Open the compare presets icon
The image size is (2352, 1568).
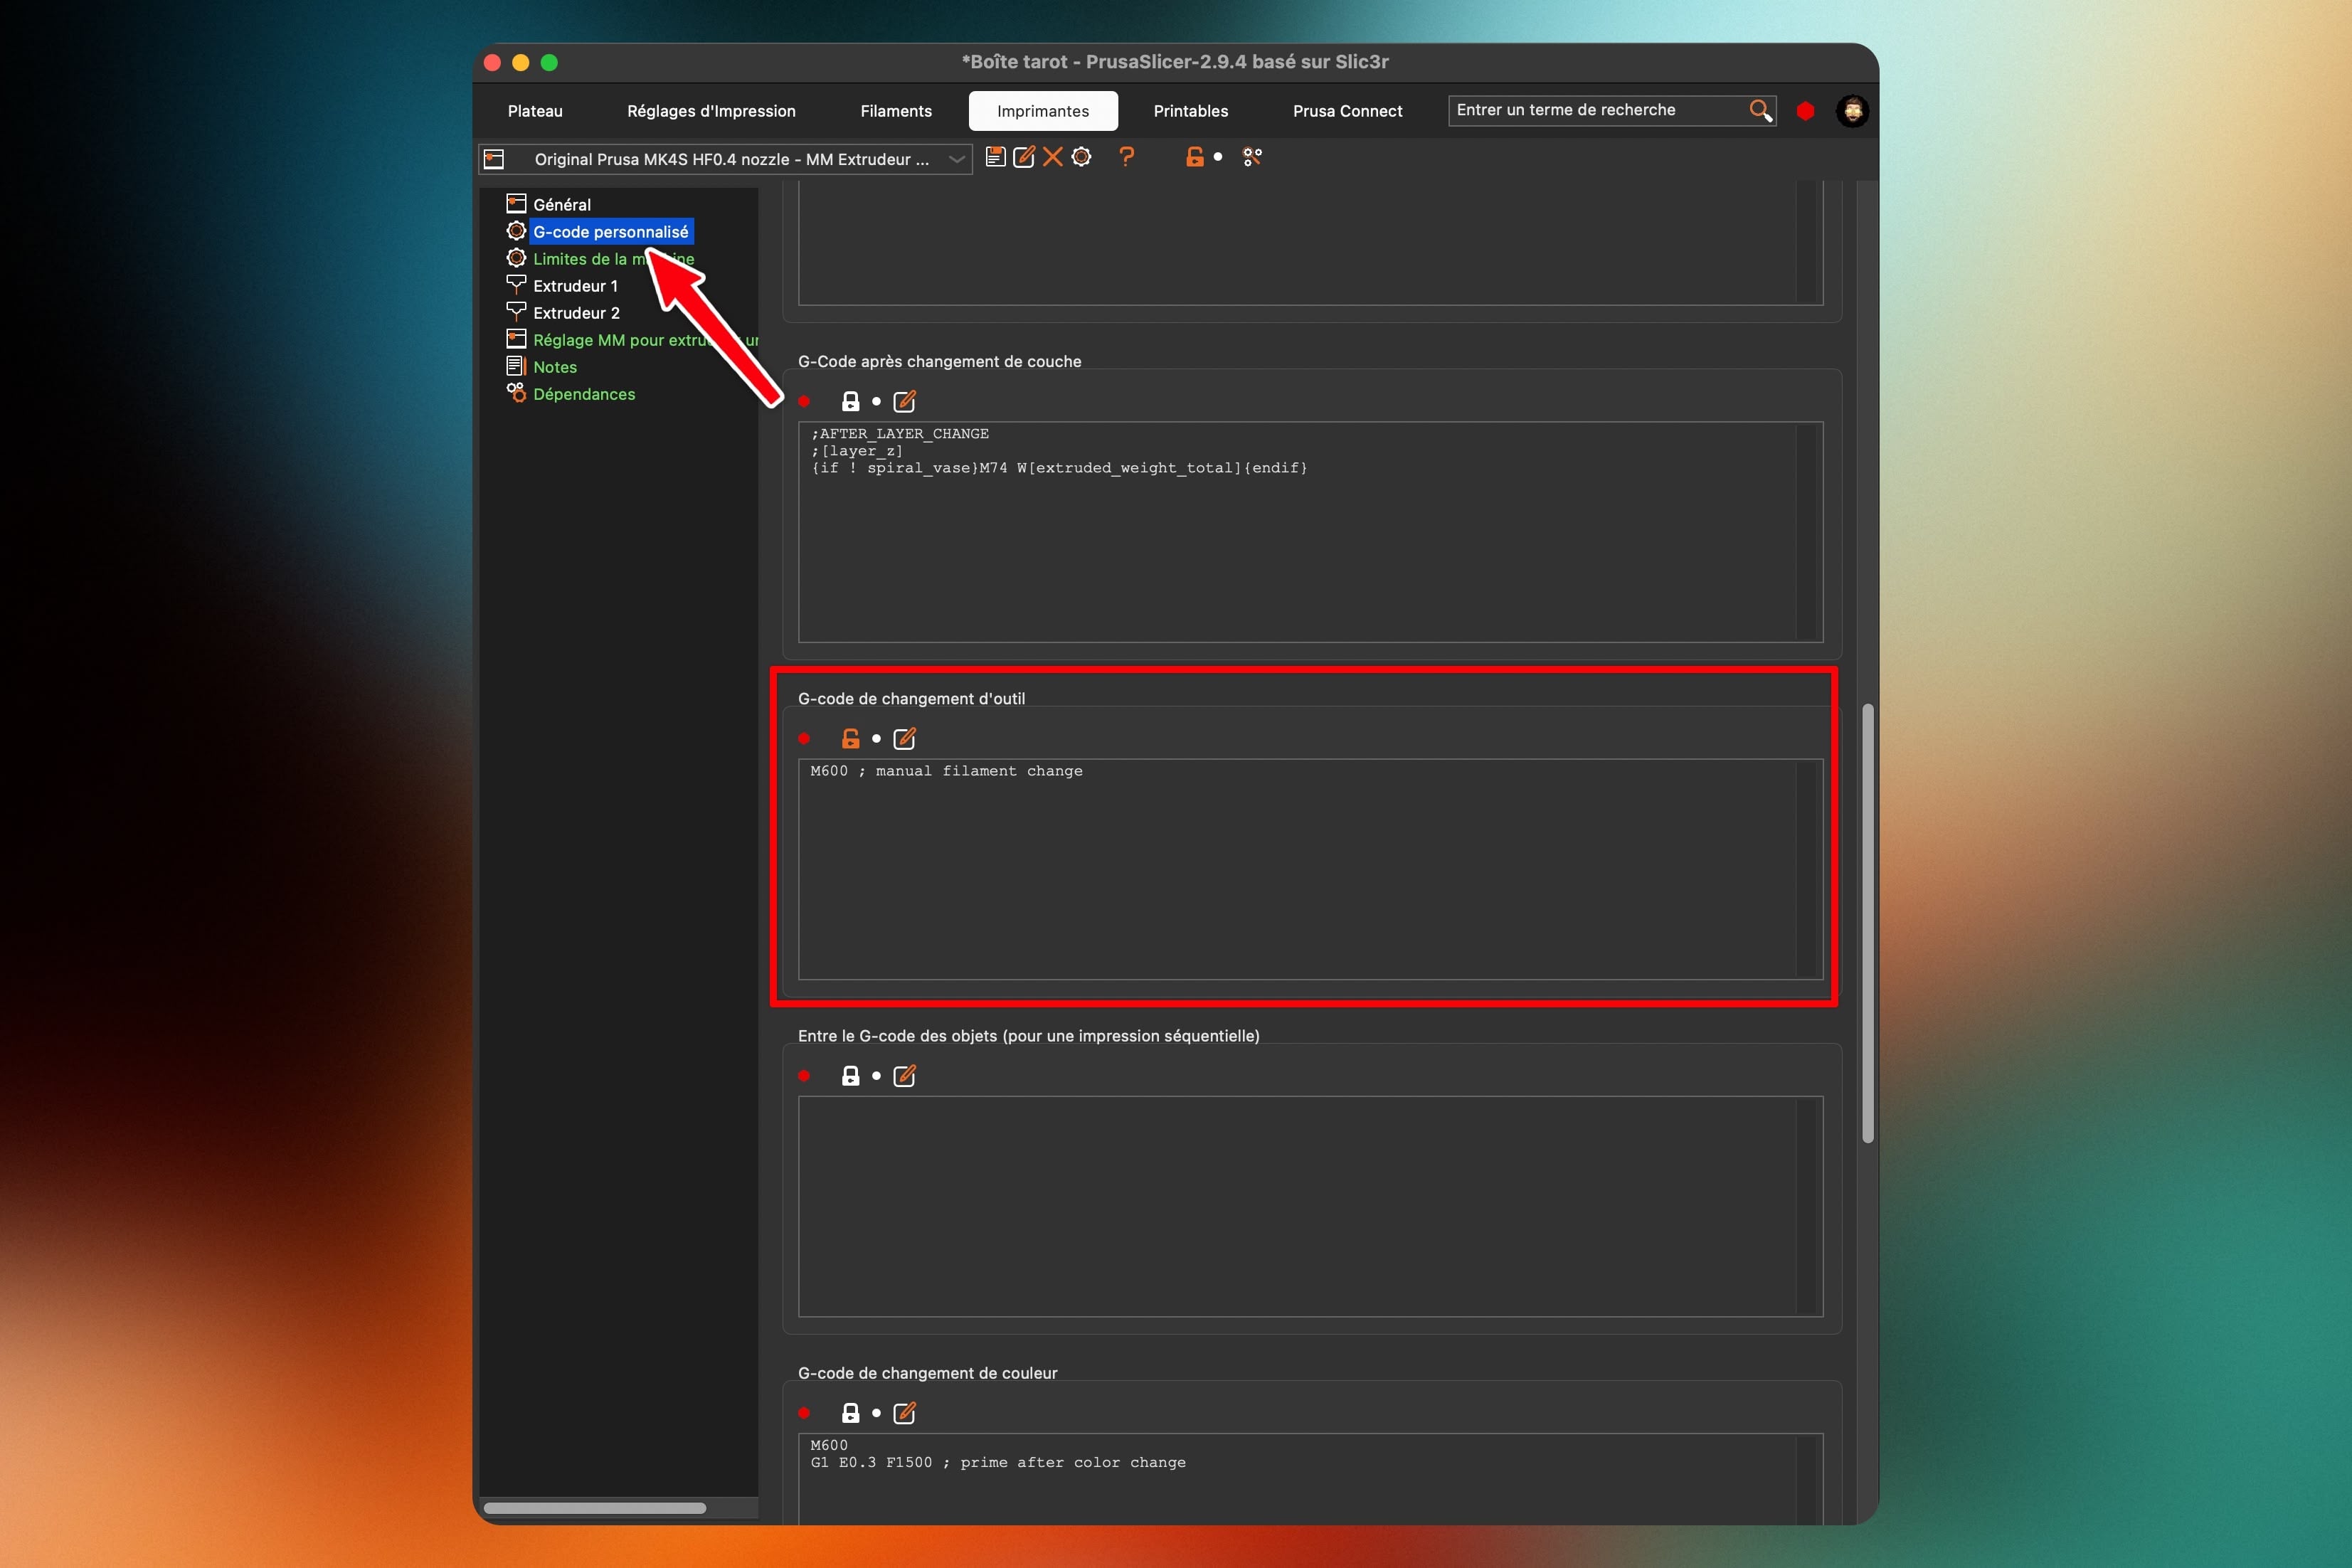[1252, 157]
